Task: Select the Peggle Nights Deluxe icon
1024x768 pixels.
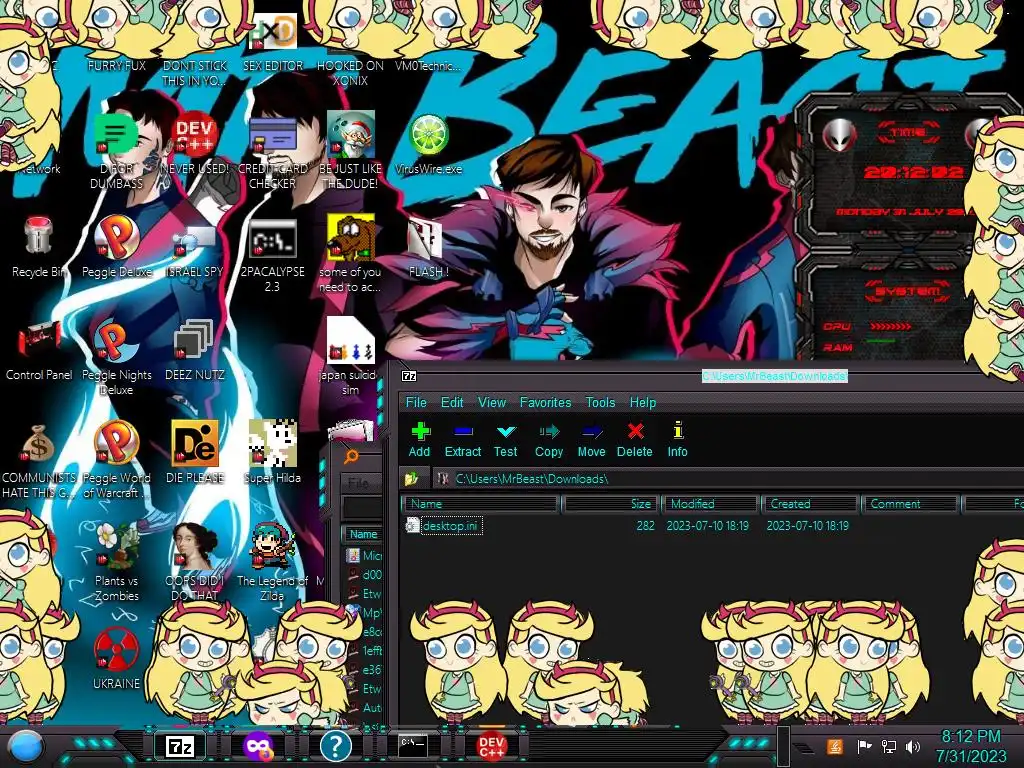Action: (117, 358)
